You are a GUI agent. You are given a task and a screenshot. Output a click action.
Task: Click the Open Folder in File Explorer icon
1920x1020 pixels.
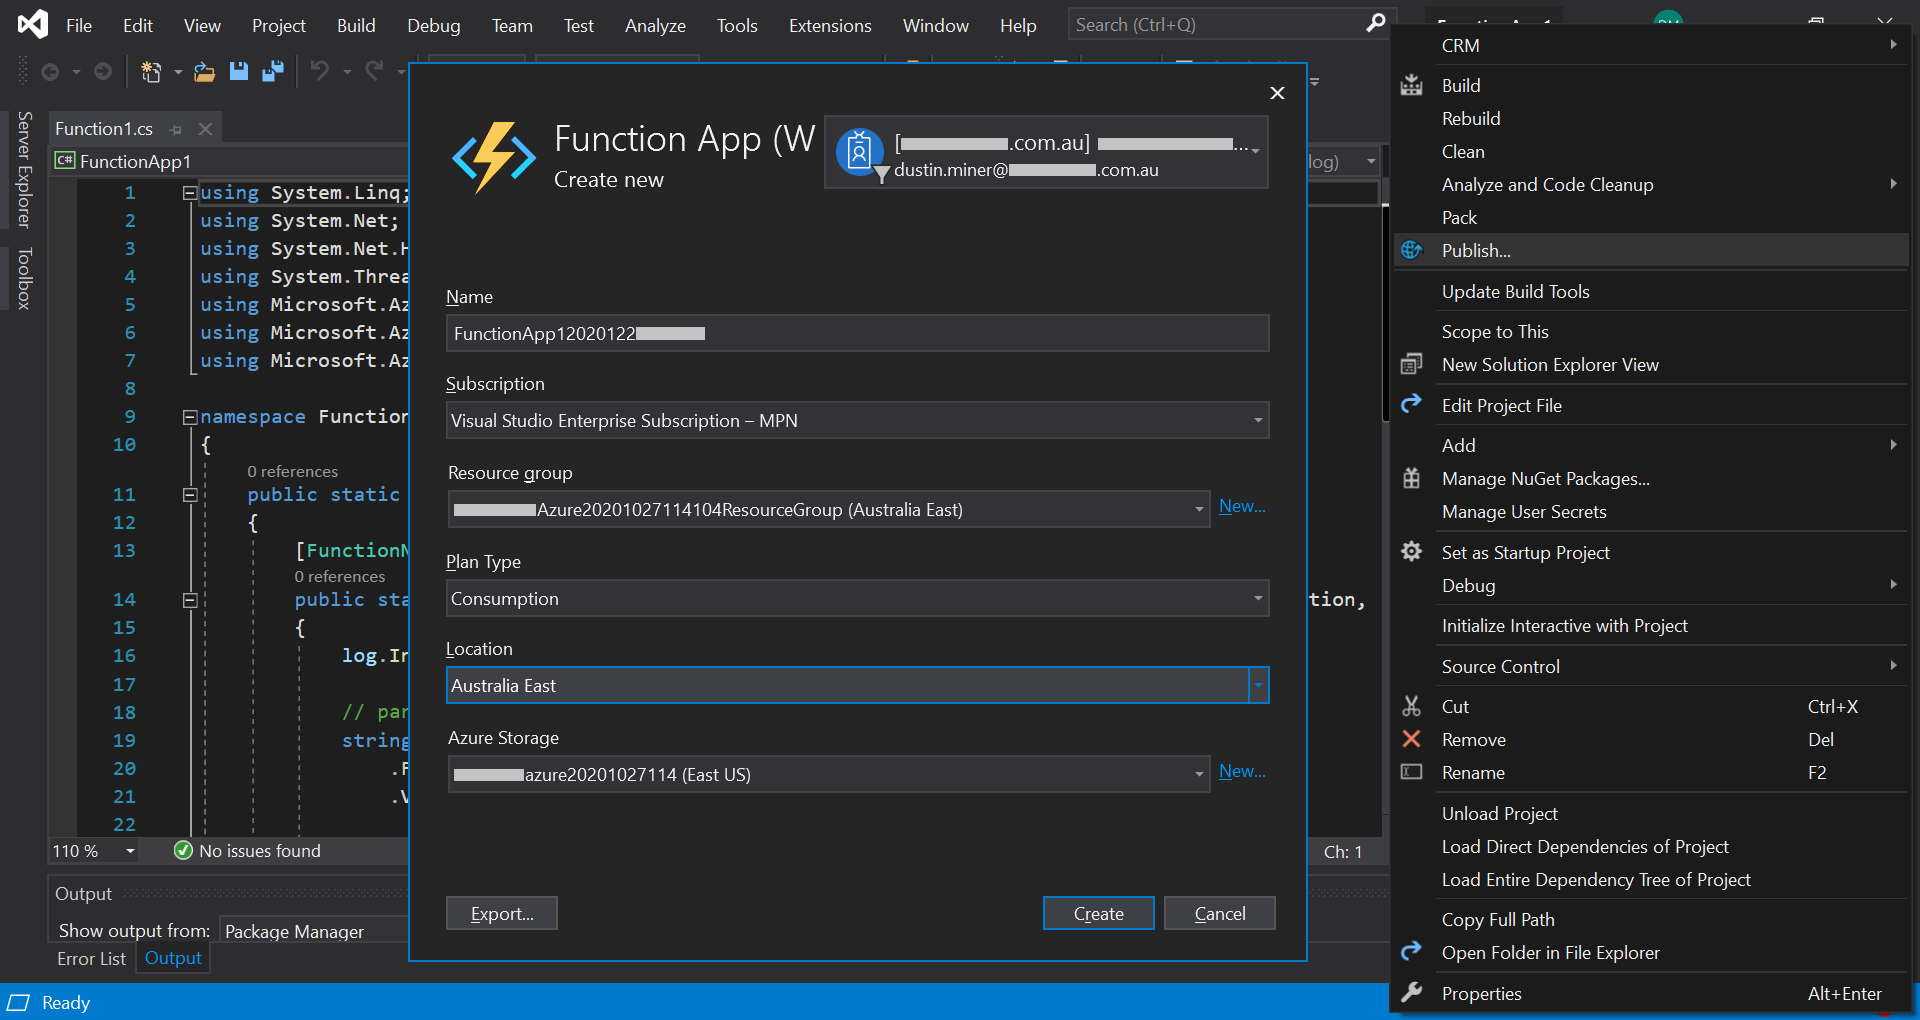pyautogui.click(x=1411, y=951)
